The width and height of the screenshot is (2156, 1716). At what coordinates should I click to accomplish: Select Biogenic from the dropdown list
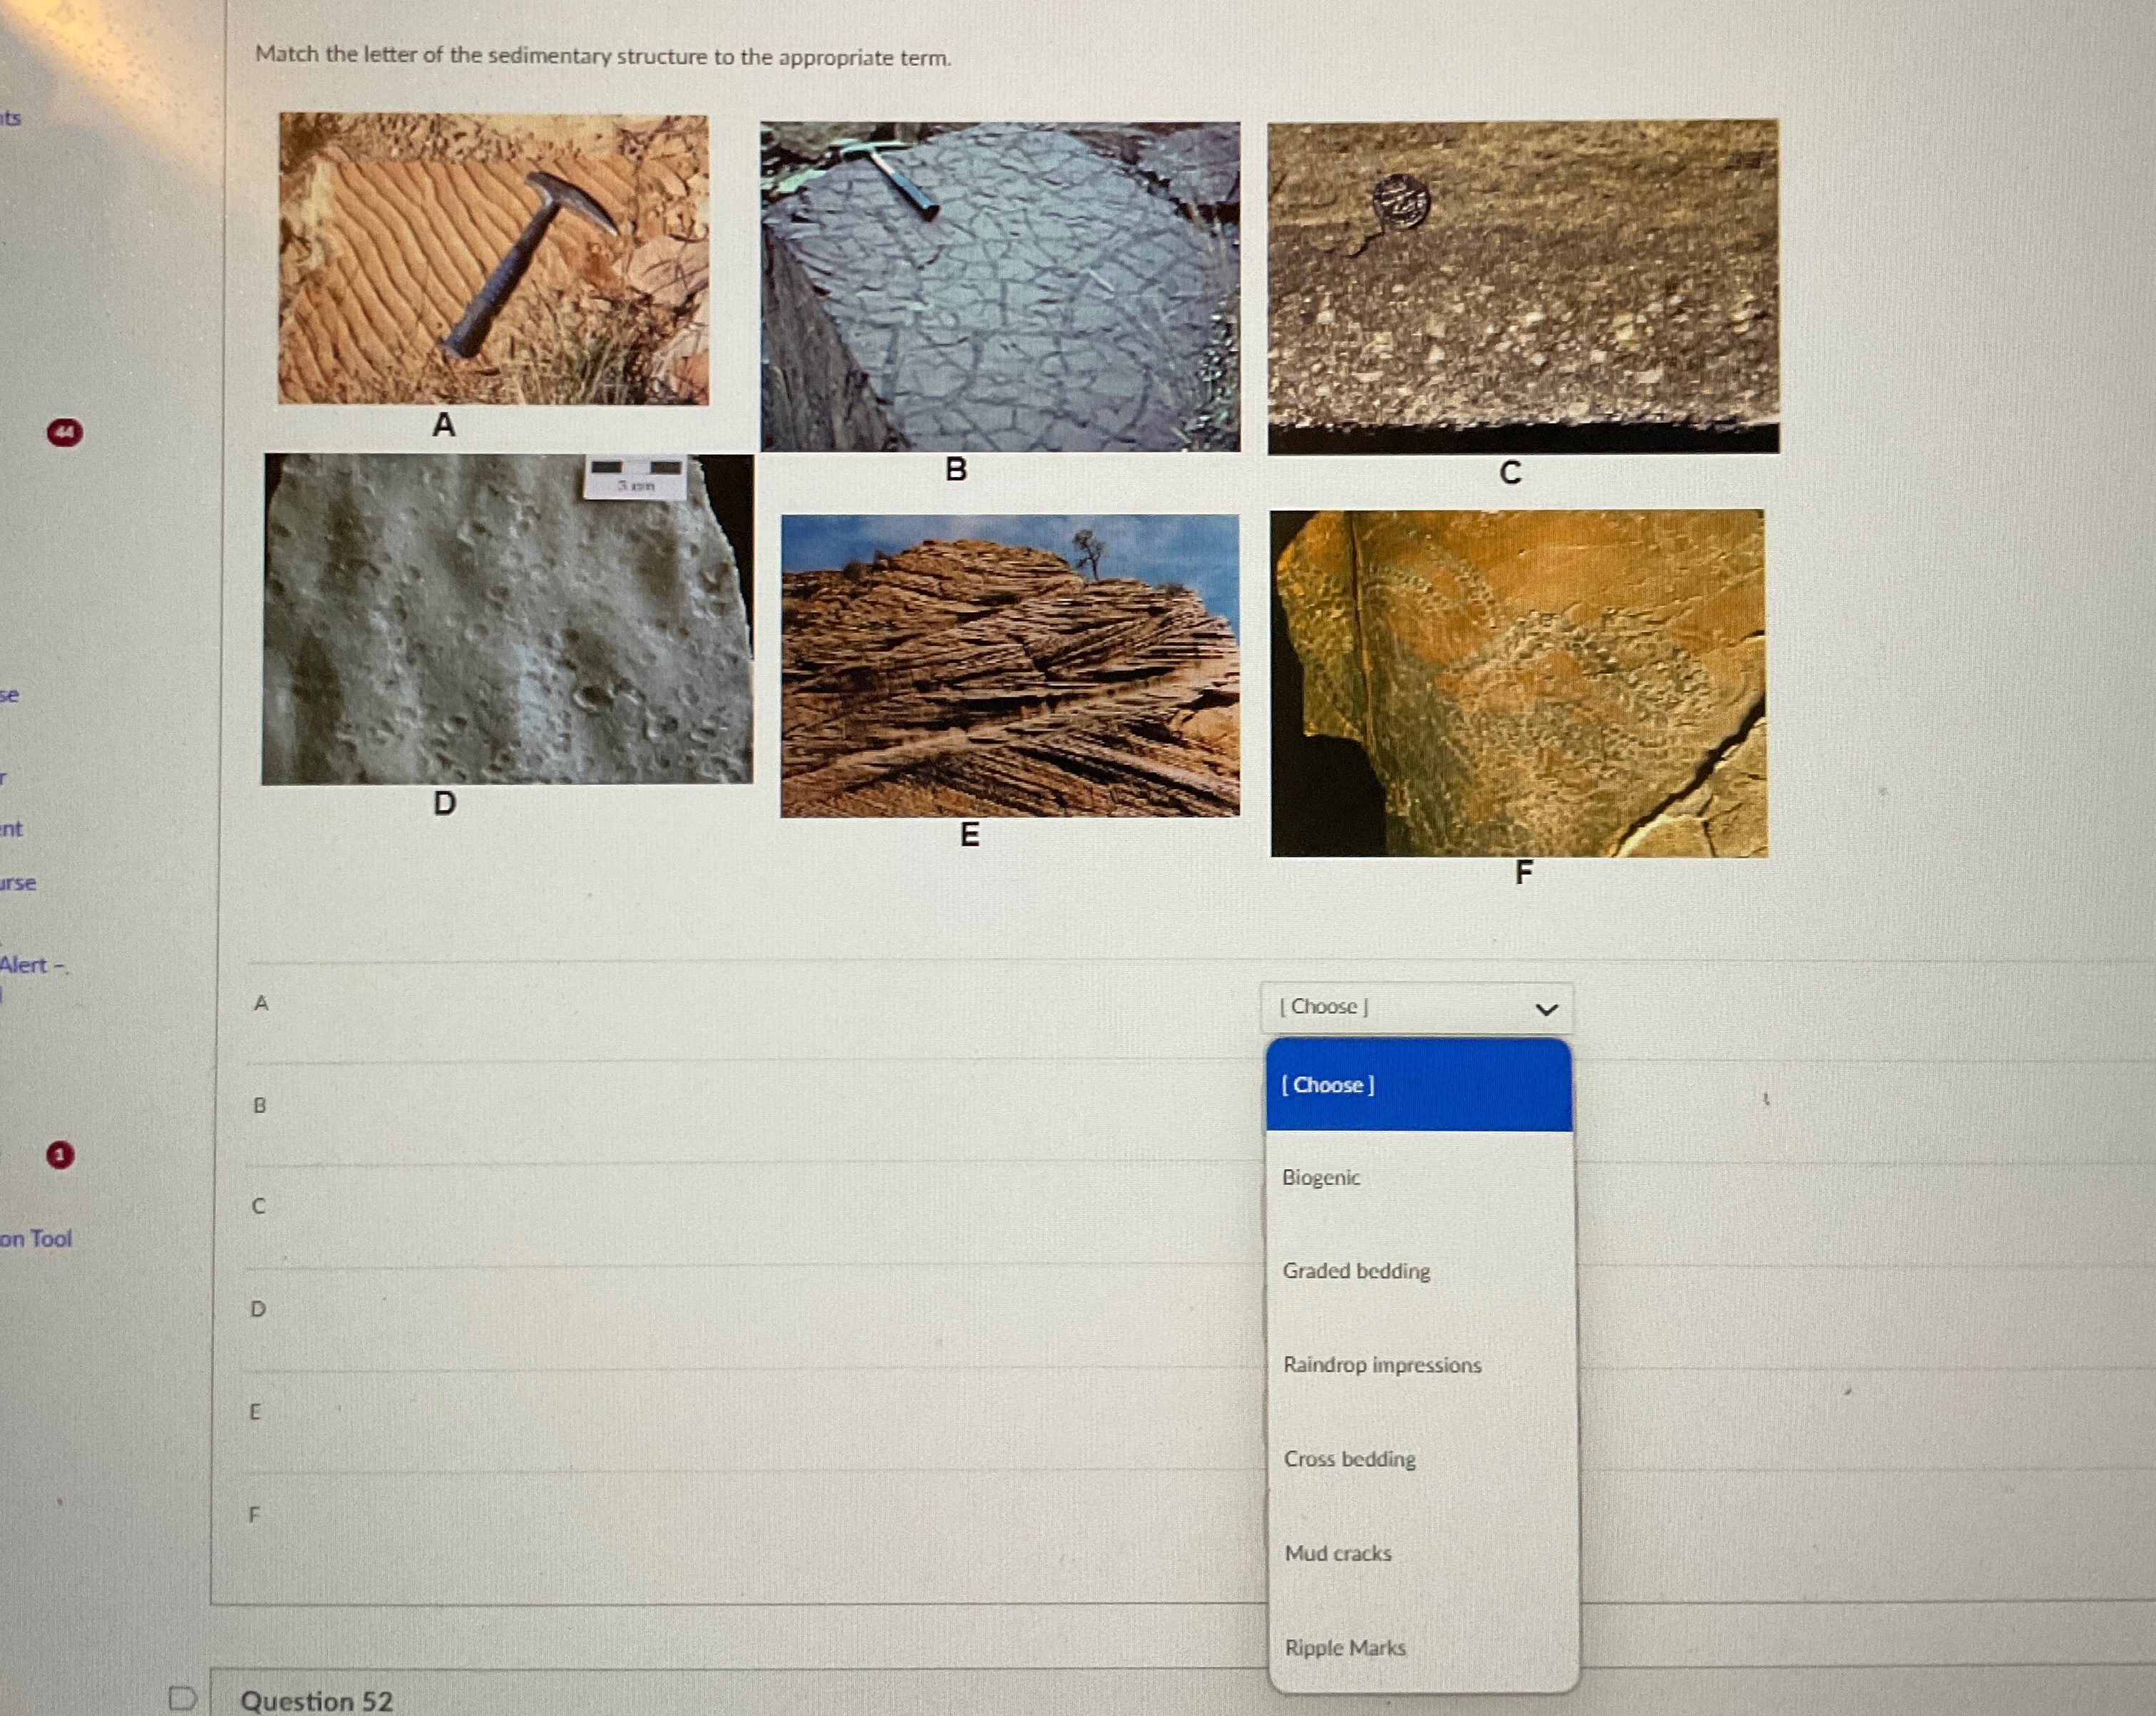click(x=1320, y=1178)
